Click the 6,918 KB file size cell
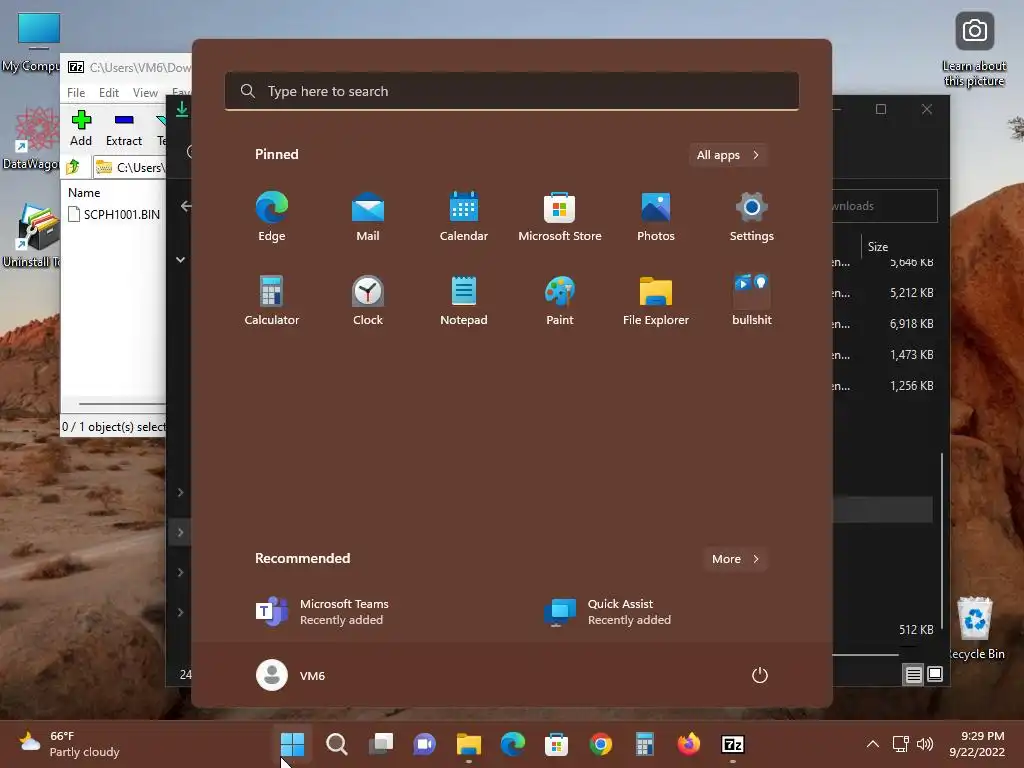1024x768 pixels. click(x=911, y=324)
